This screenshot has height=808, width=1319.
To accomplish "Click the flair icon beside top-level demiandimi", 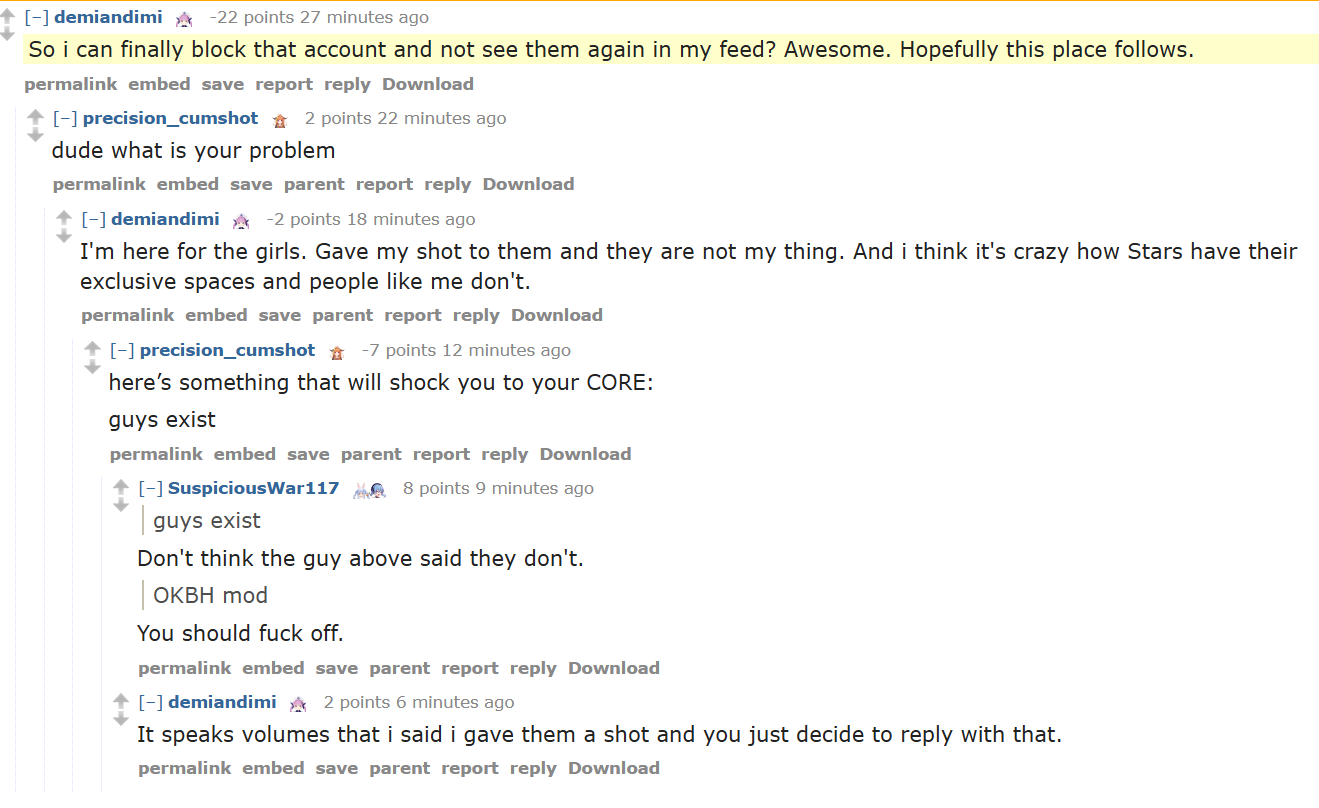I will pos(184,18).
